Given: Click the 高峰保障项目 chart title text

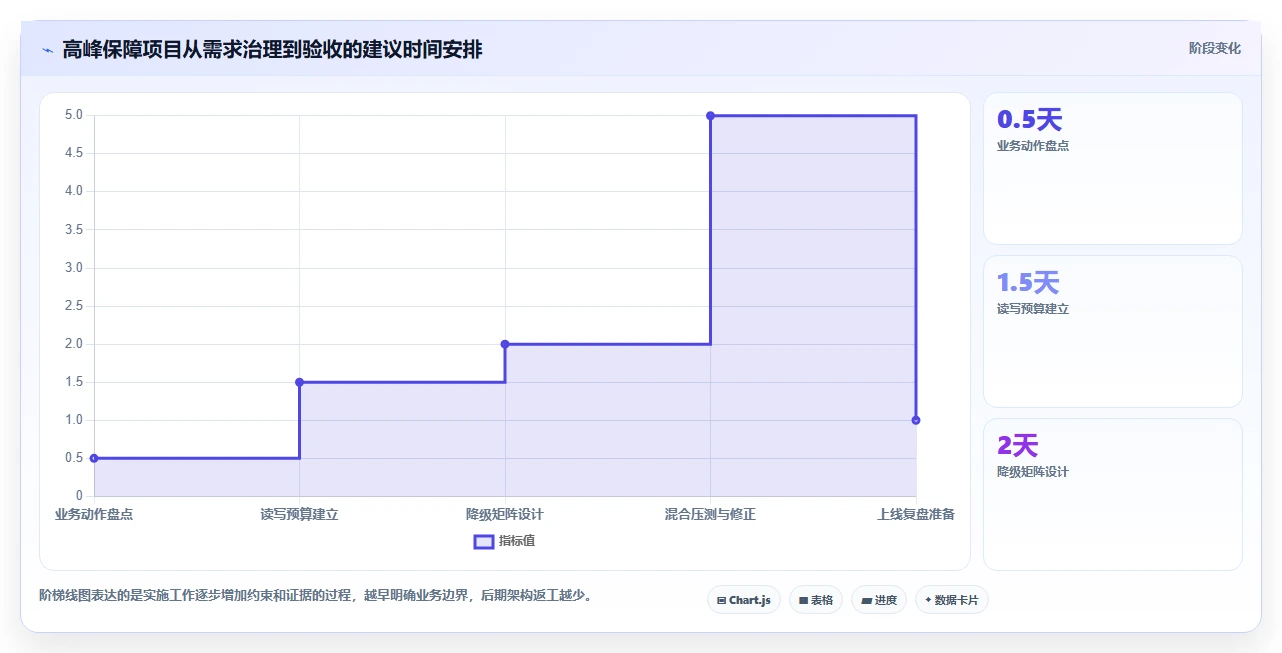Looking at the screenshot, I should [x=272, y=49].
